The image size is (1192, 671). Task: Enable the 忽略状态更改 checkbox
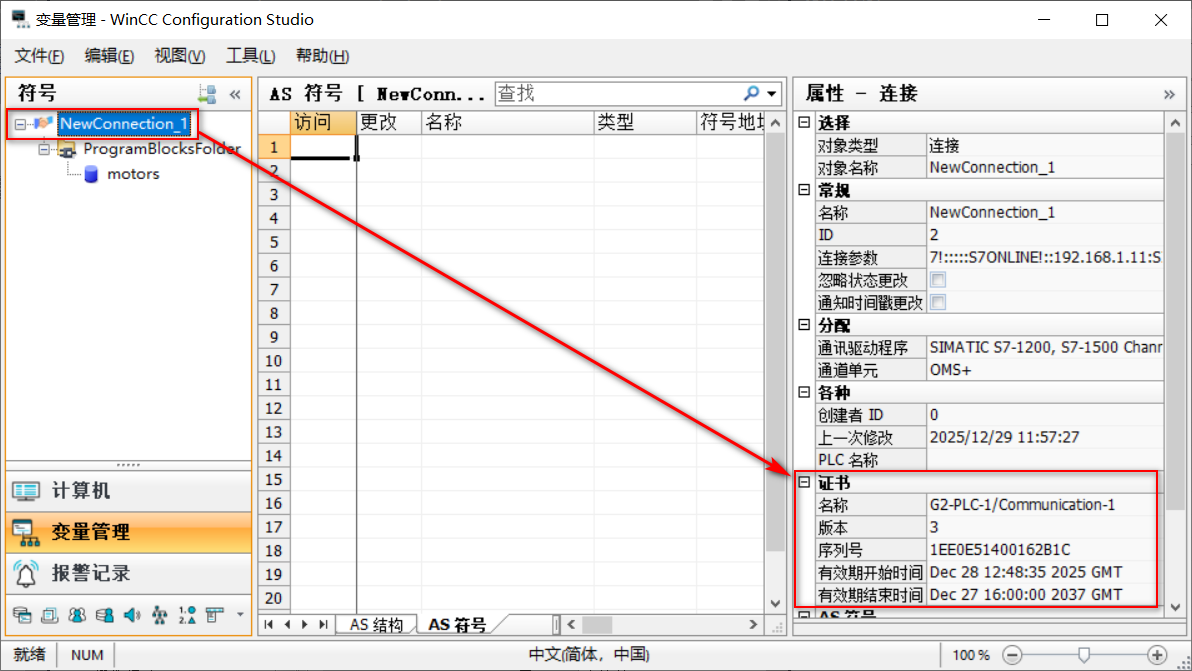tap(938, 280)
